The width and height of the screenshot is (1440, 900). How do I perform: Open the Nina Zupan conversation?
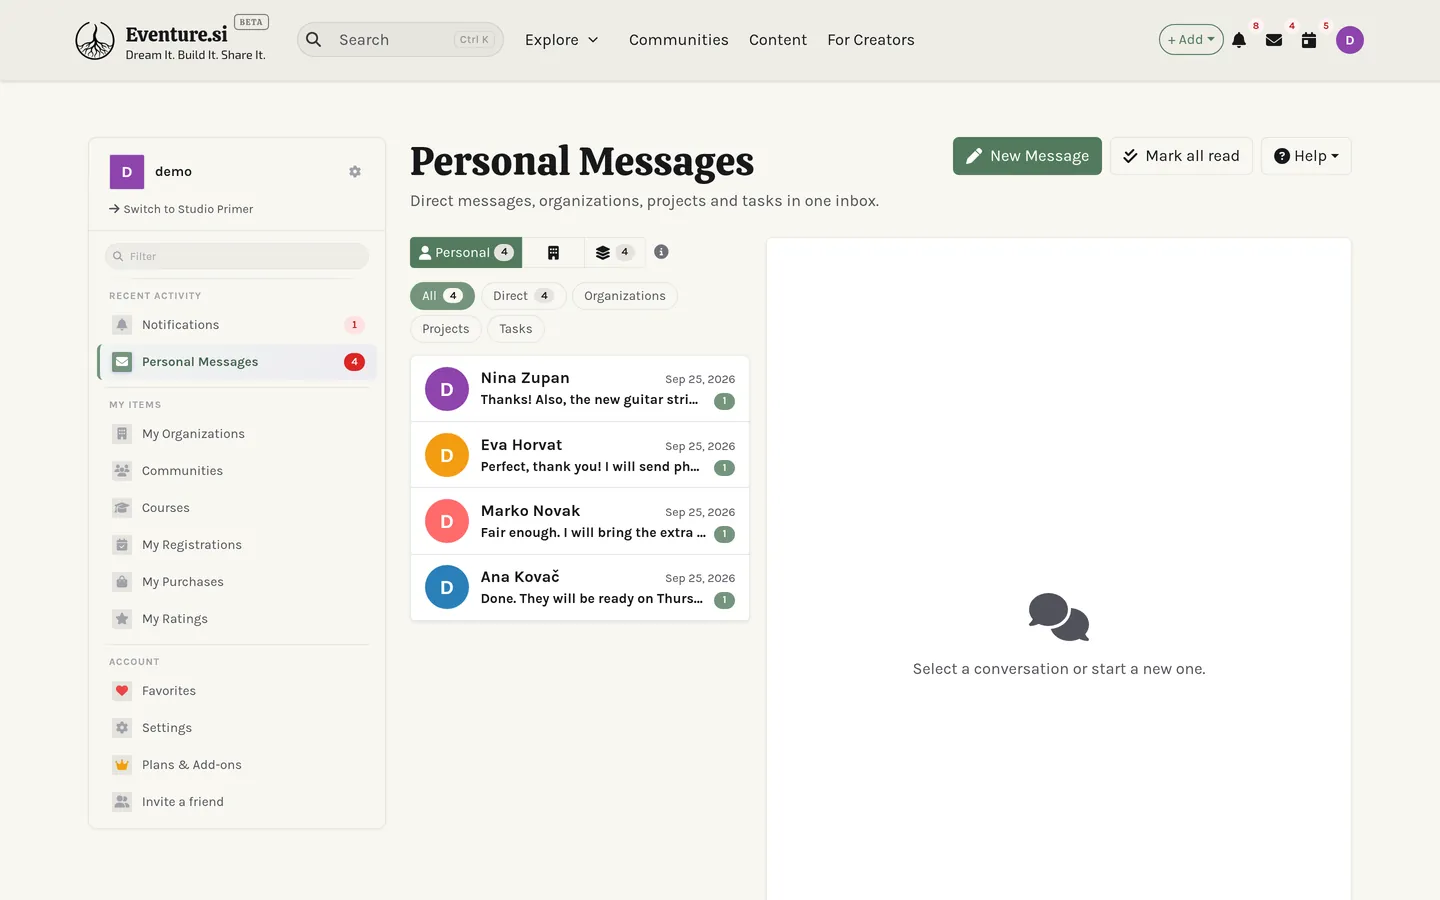tap(580, 389)
